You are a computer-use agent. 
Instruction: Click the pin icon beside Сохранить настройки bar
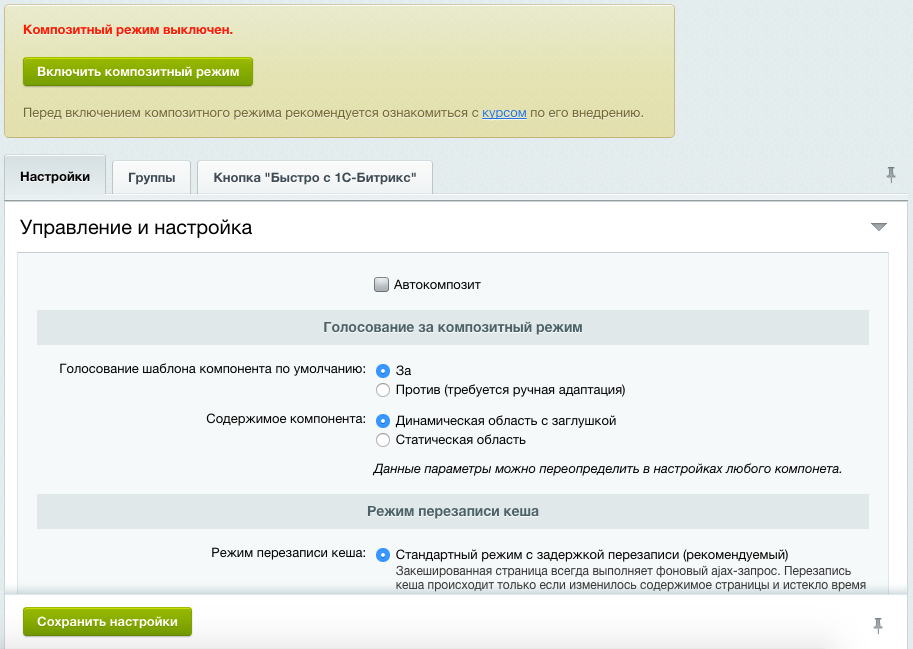pos(878,626)
